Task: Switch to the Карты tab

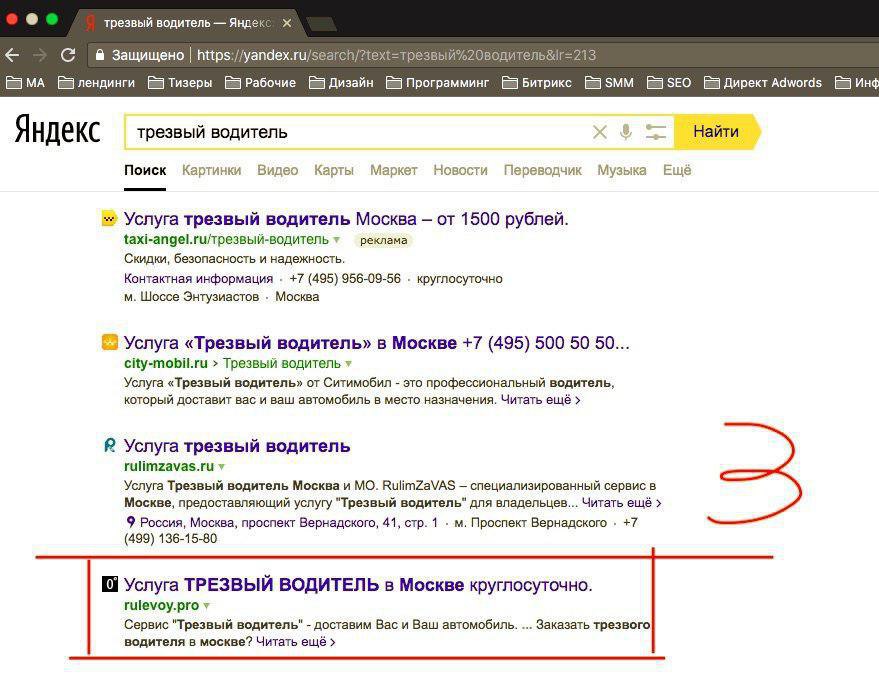Action: 334,170
